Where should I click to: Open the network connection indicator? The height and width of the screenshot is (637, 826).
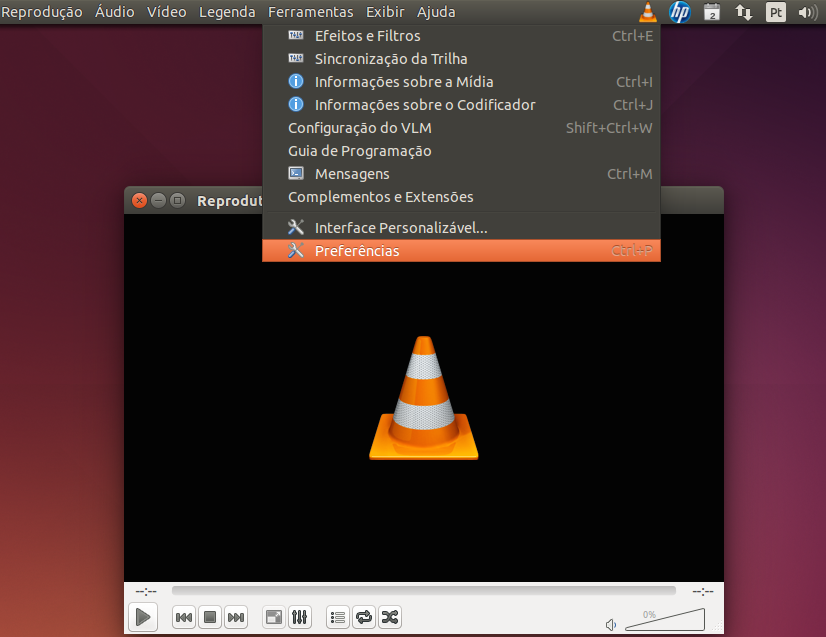[744, 12]
